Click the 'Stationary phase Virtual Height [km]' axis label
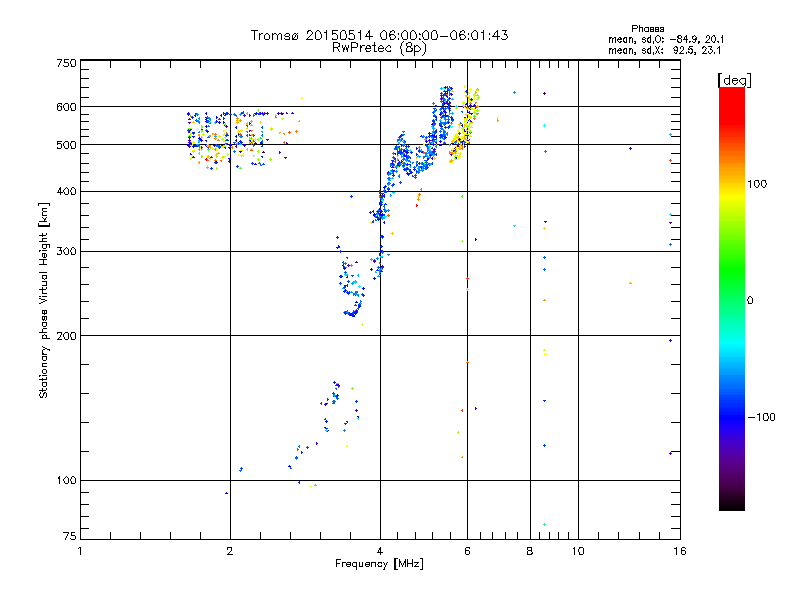800x600 pixels. (x=44, y=301)
